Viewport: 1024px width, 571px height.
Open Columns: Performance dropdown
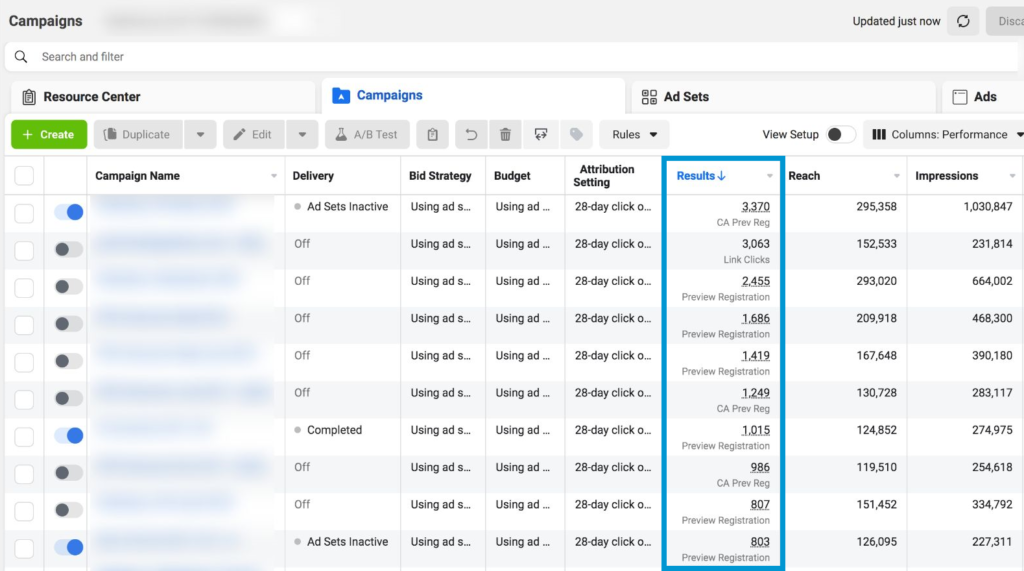tap(946, 135)
